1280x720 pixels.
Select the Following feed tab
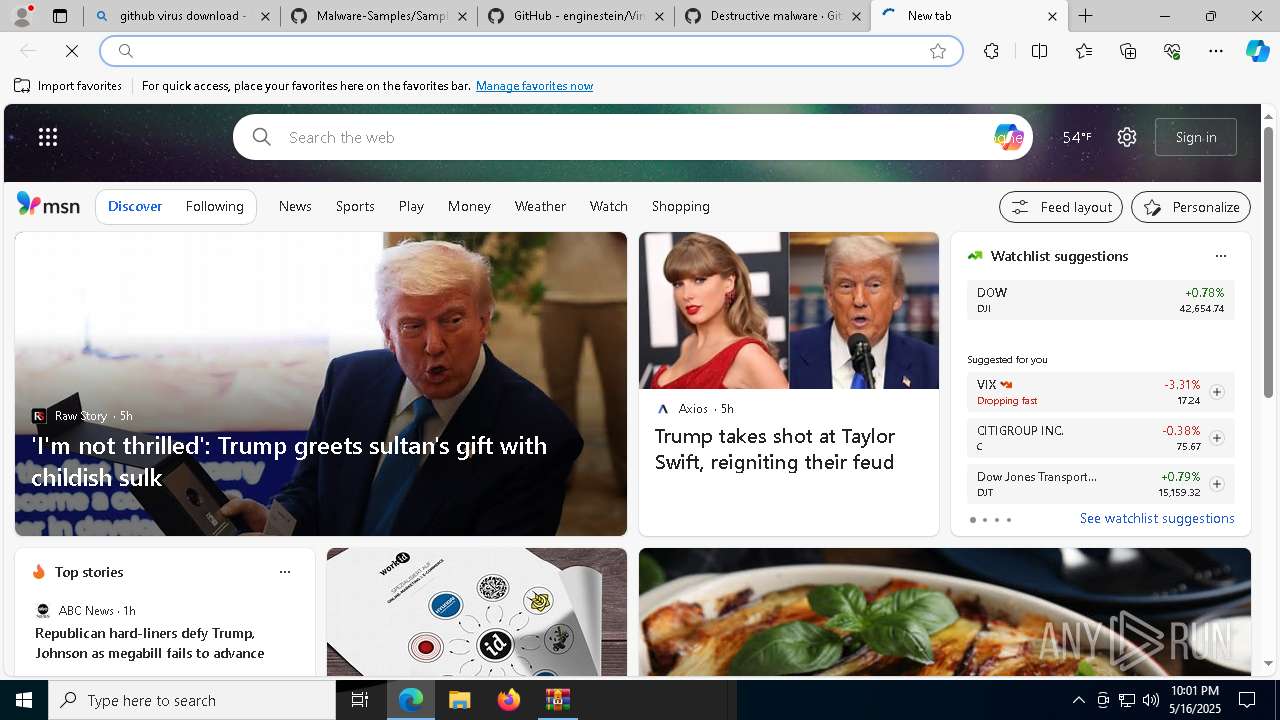[x=215, y=206]
